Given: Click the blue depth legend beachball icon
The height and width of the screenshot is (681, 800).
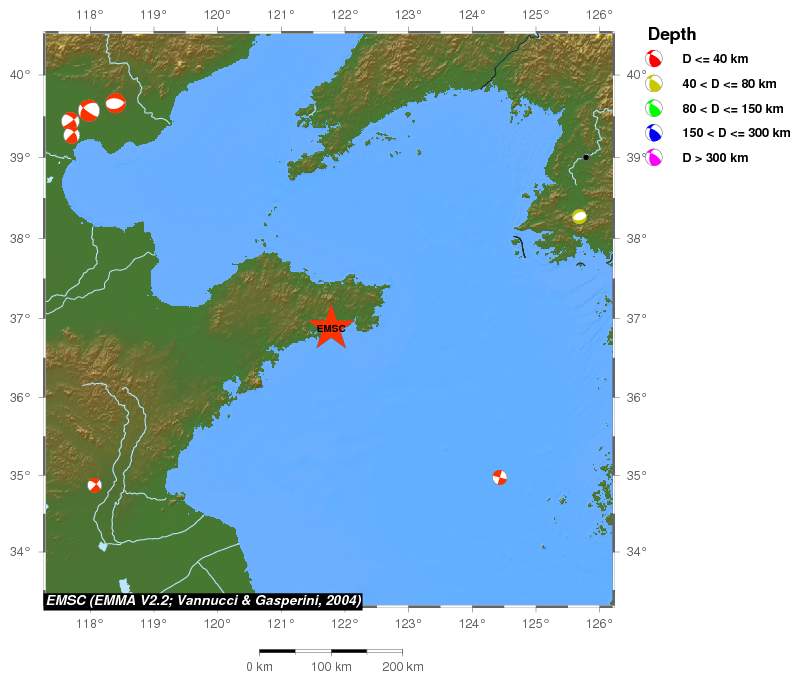Looking at the screenshot, I should click(654, 133).
